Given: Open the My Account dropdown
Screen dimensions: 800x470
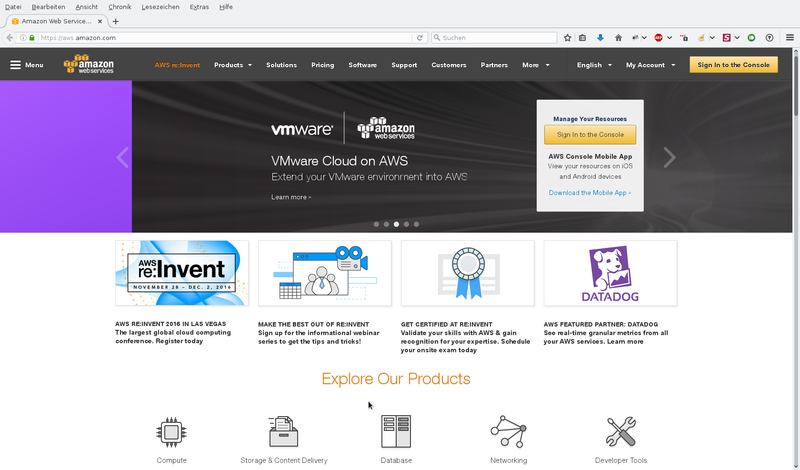Looking at the screenshot, I should (651, 65).
